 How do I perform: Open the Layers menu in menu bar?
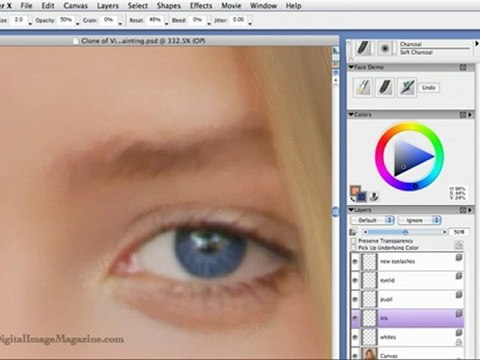(x=108, y=6)
